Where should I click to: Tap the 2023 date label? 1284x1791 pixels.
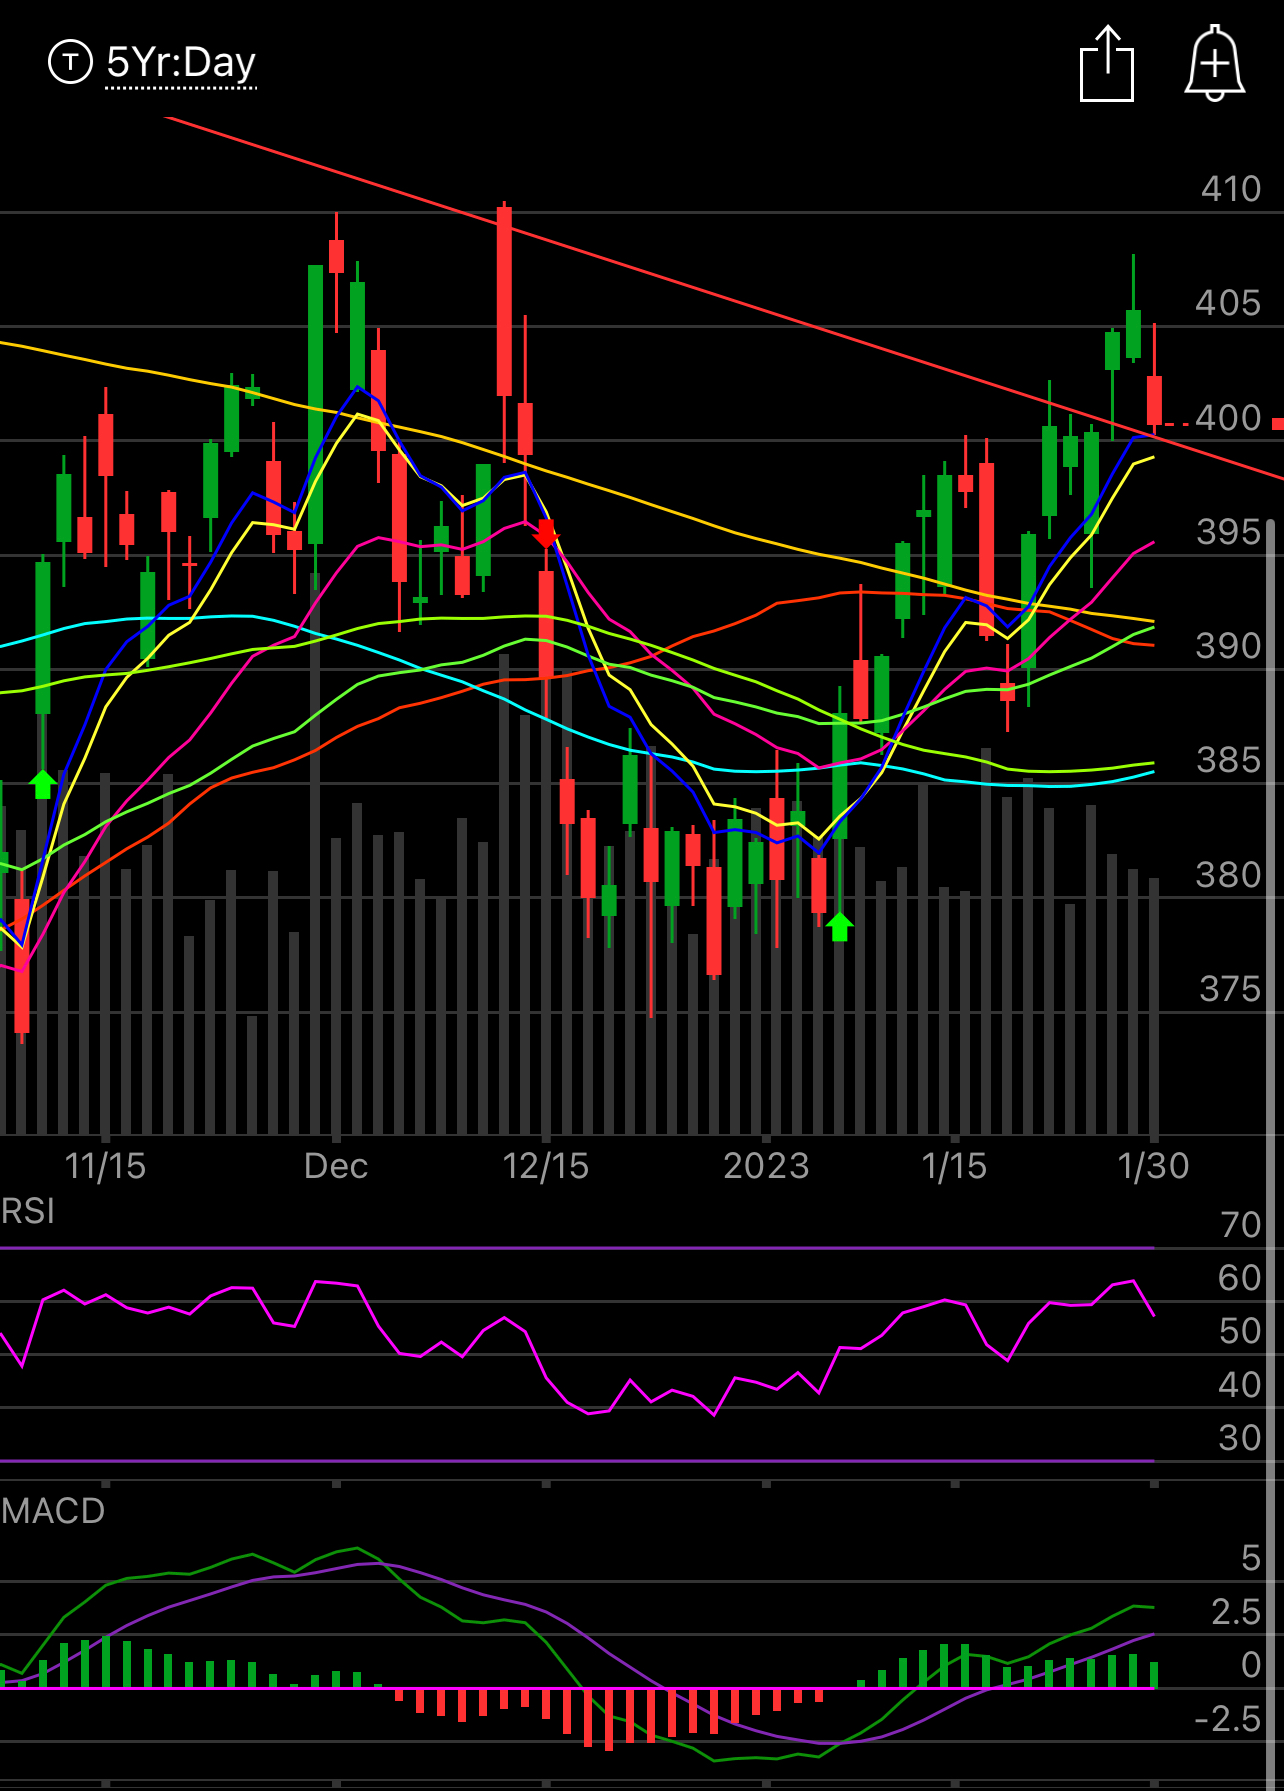point(766,1165)
